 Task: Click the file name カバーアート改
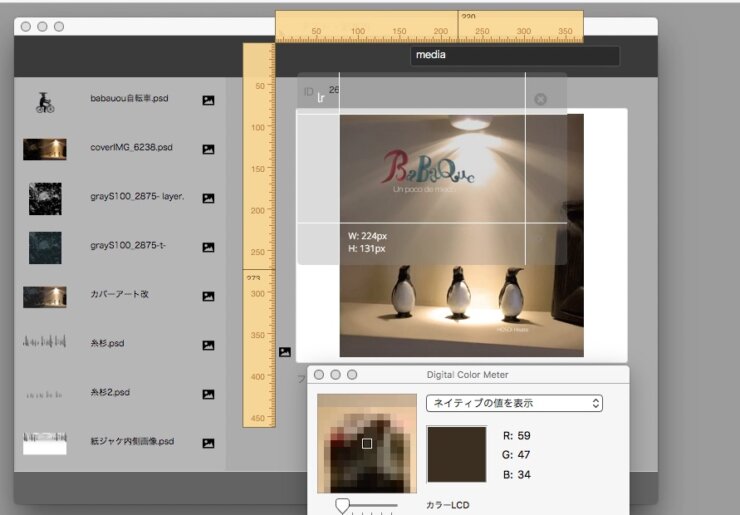119,294
